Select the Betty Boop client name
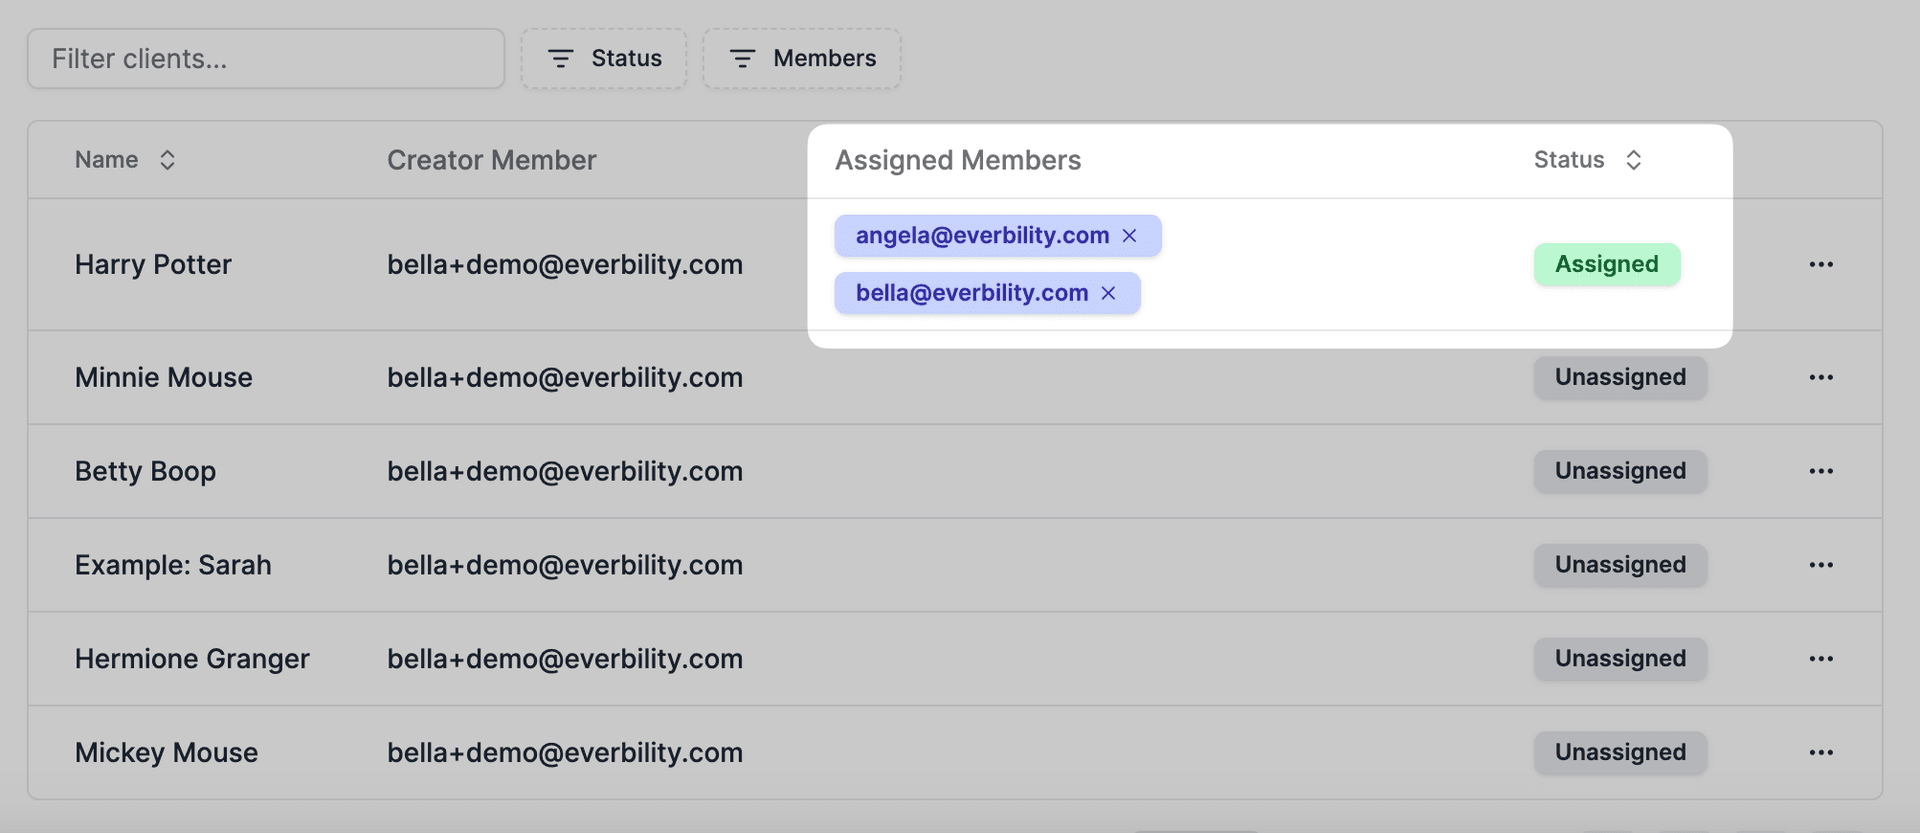Viewport: 1920px width, 833px height. 145,471
